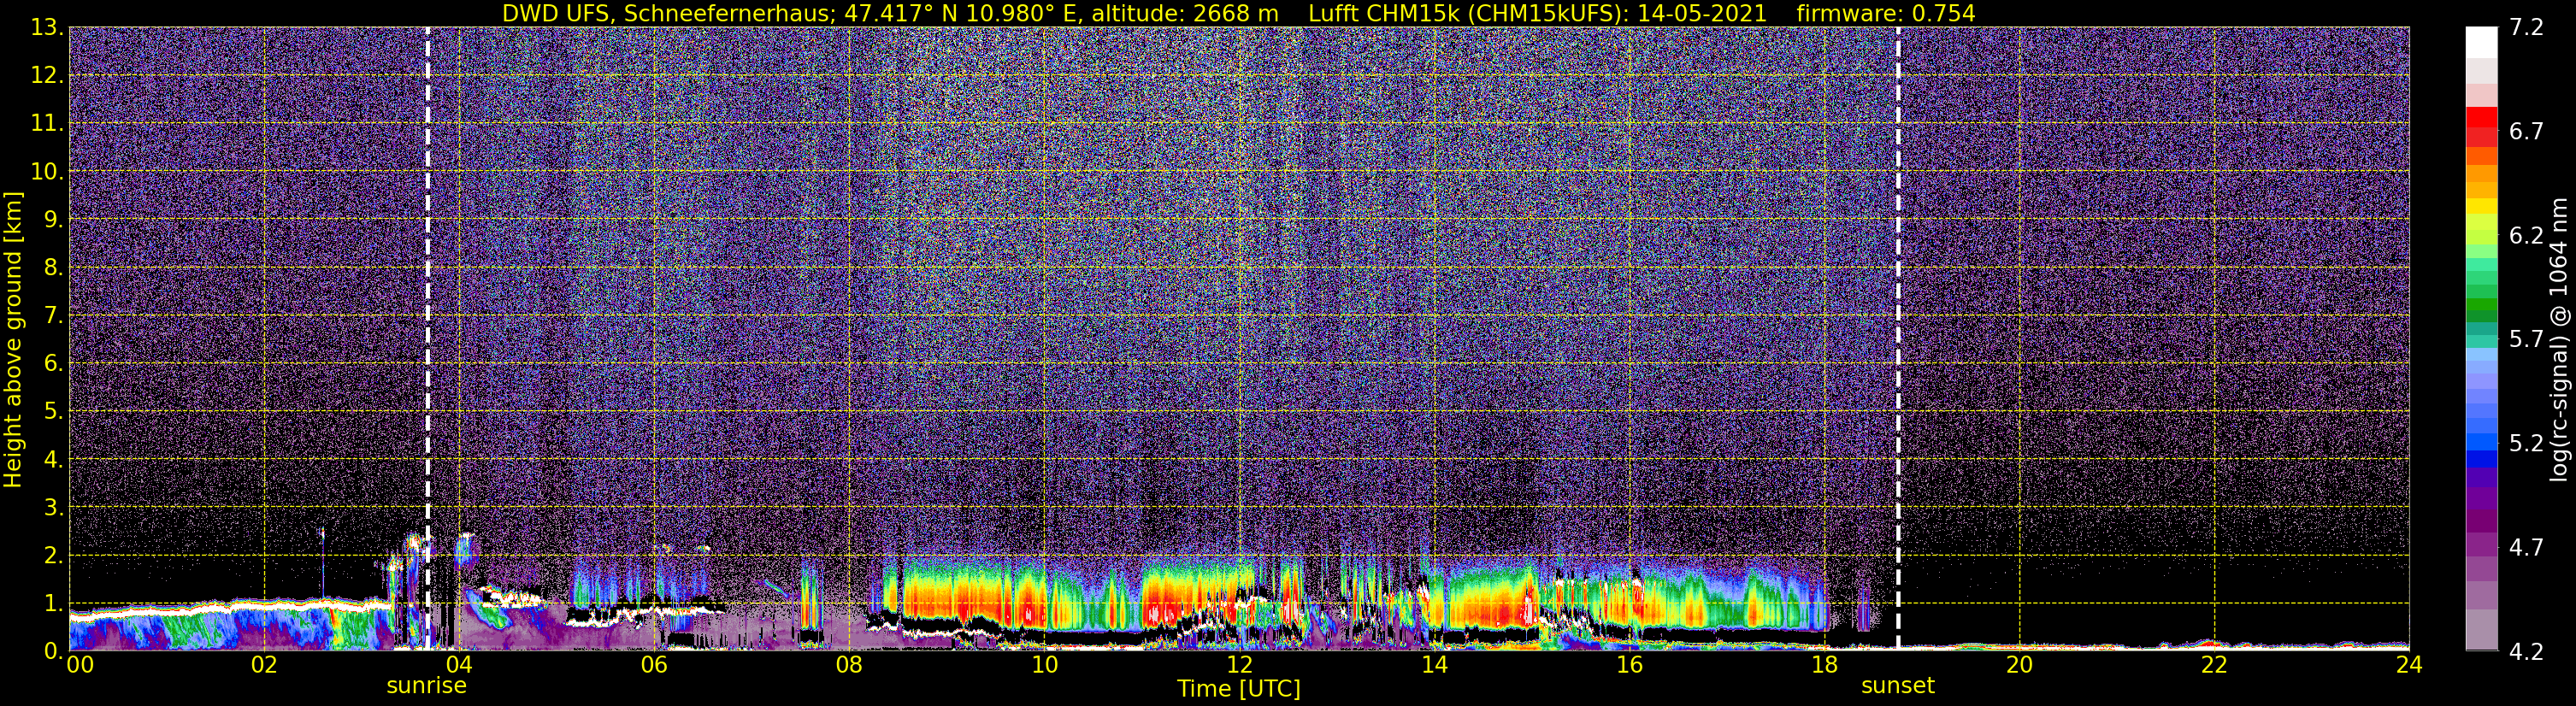Click the 'Time [UTC]' axis label
Viewport: 2576px width, 706px height.
click(1239, 688)
